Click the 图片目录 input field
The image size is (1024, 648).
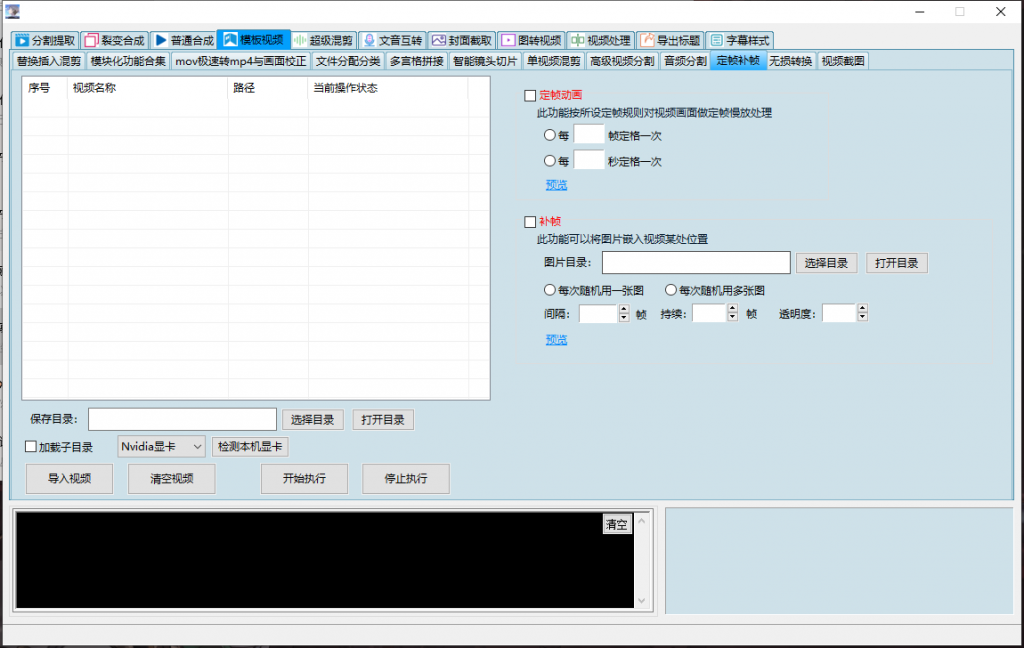(x=695, y=263)
